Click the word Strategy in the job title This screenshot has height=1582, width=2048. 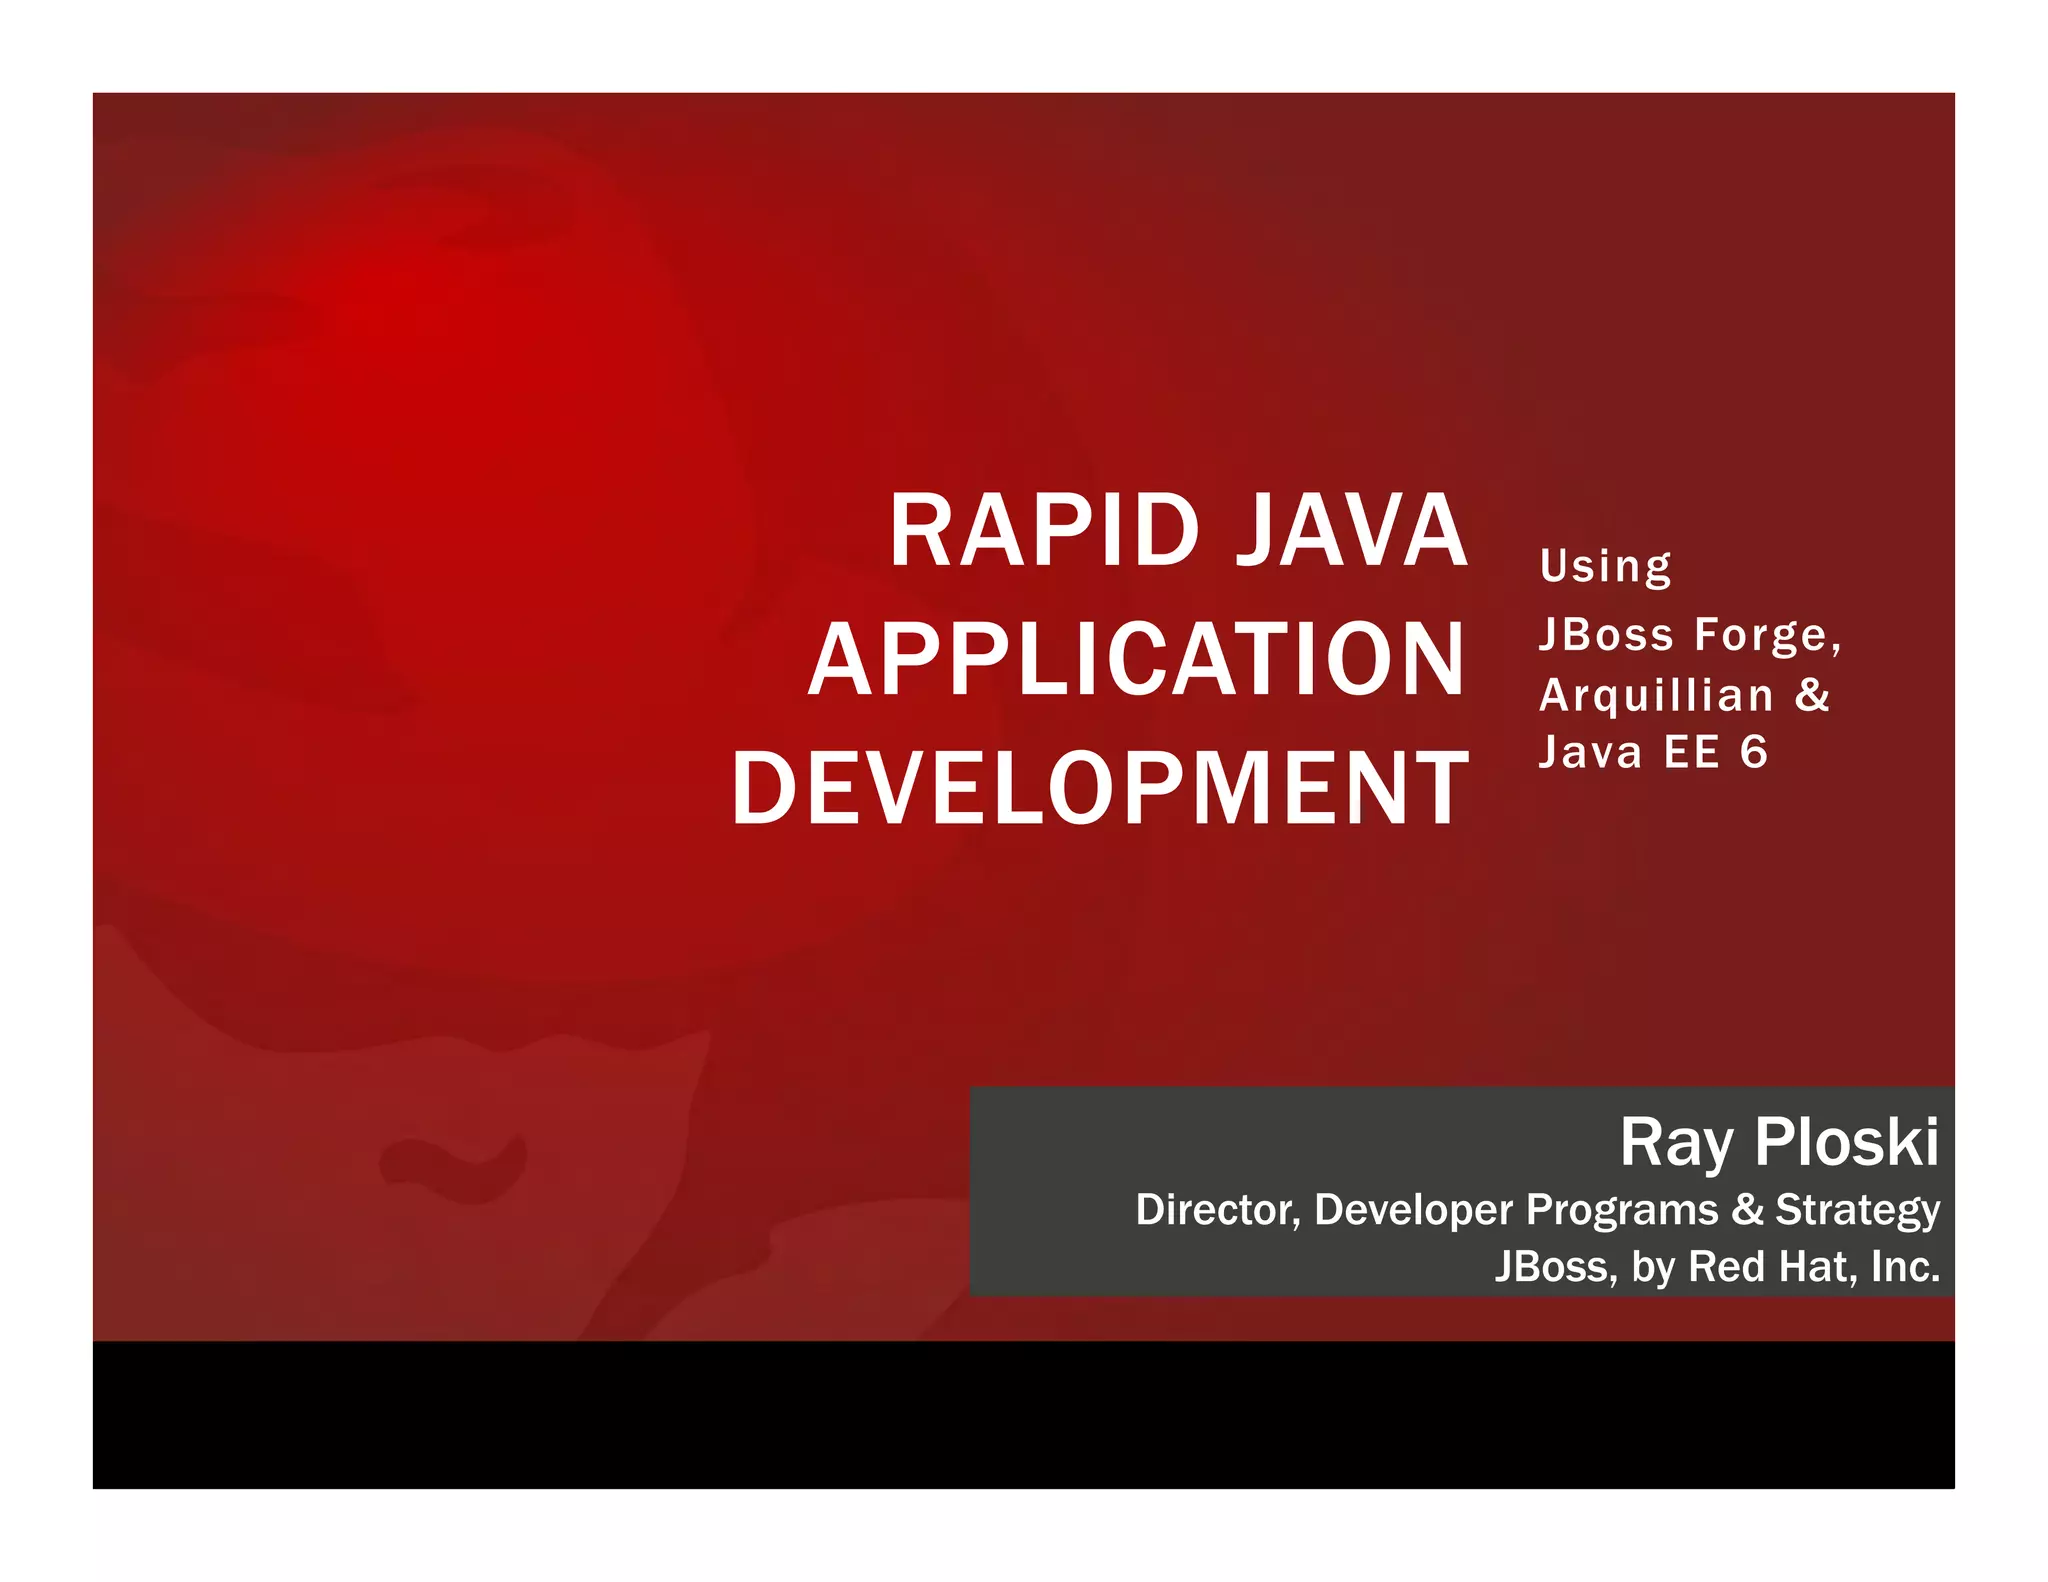click(1857, 1210)
